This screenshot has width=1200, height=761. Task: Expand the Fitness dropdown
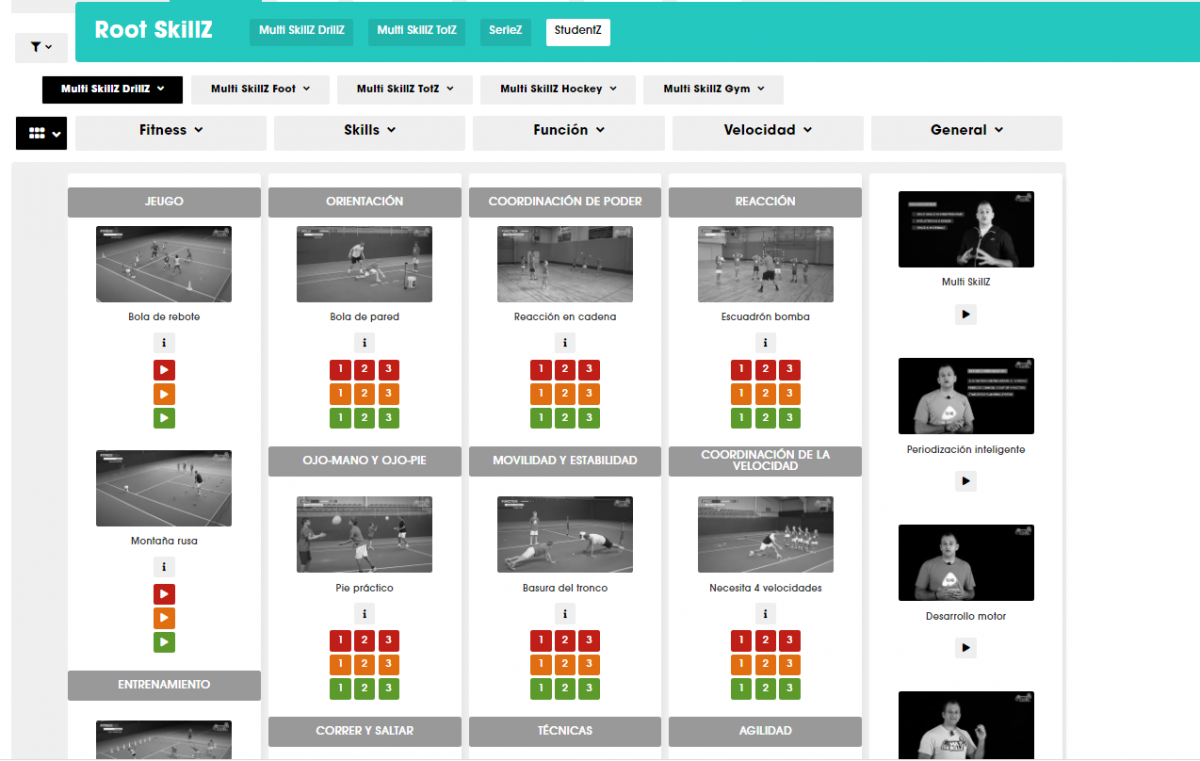click(171, 130)
